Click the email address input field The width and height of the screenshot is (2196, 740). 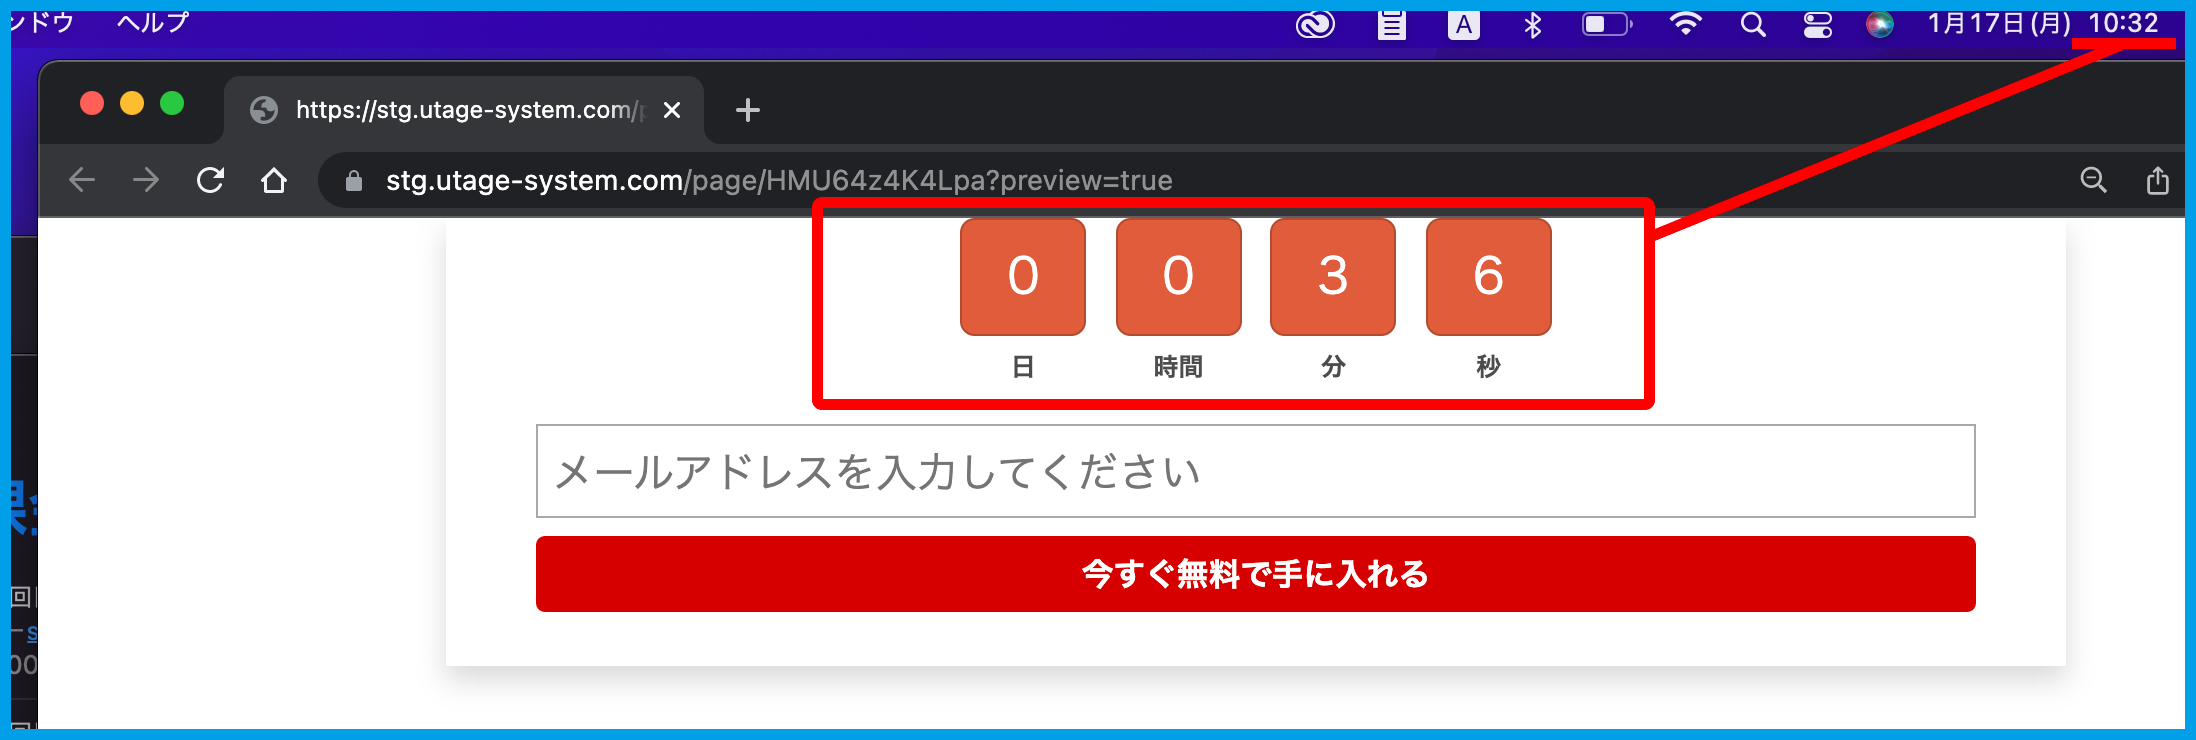(x=1255, y=471)
